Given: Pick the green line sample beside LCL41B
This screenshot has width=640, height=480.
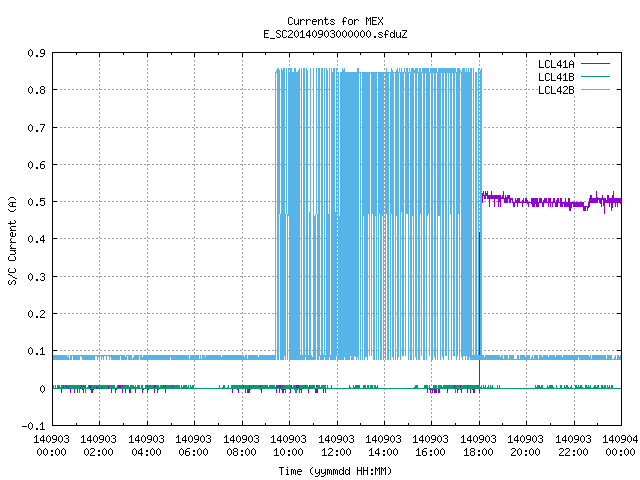Looking at the screenshot, I should coord(595,76).
